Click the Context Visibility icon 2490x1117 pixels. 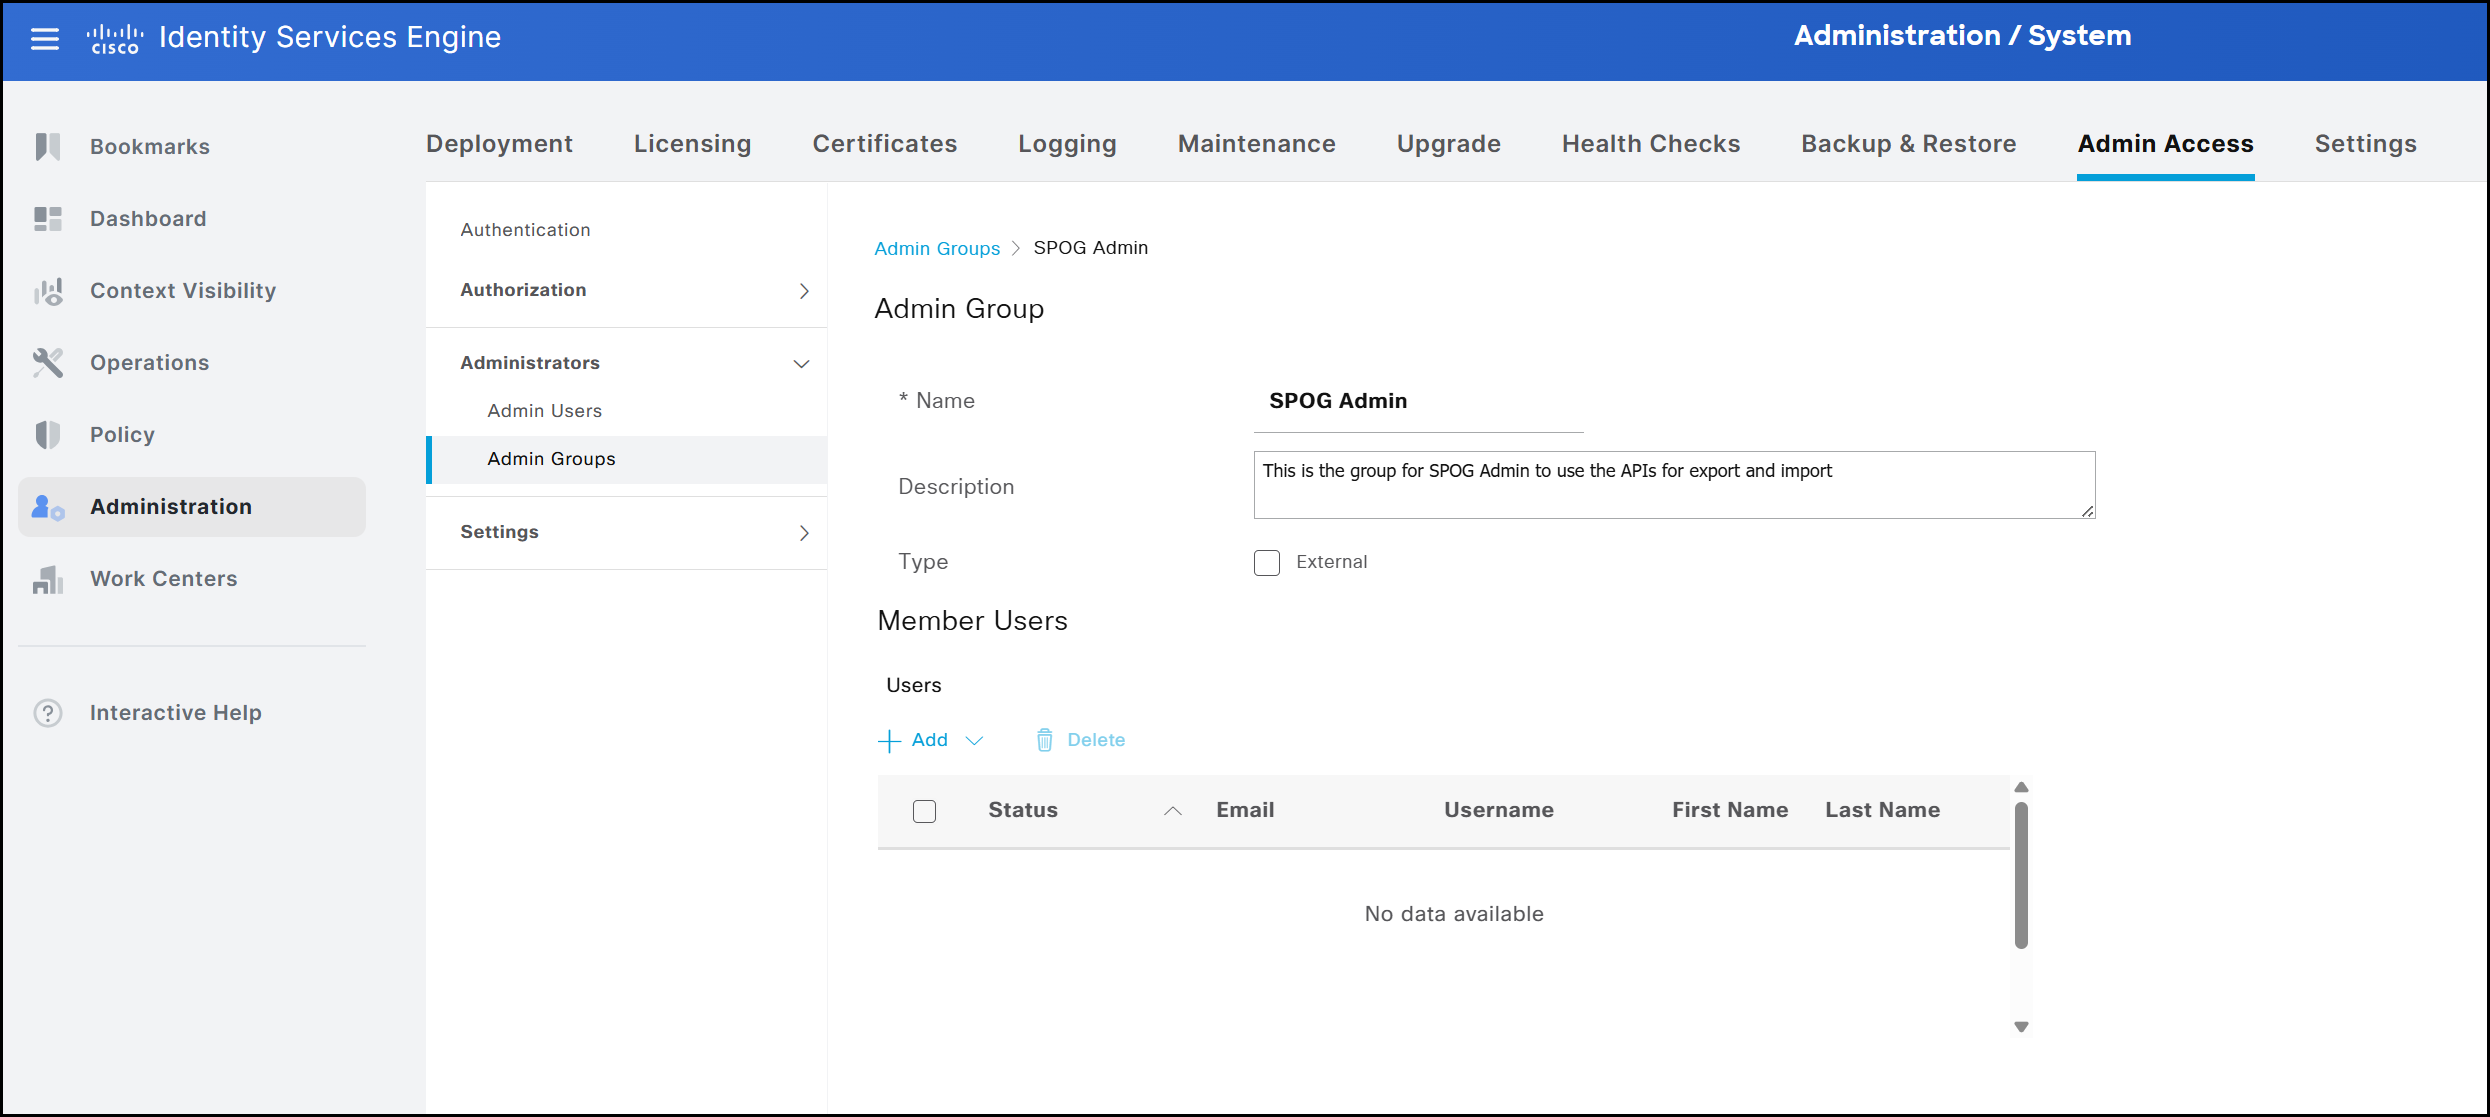pos(47,291)
